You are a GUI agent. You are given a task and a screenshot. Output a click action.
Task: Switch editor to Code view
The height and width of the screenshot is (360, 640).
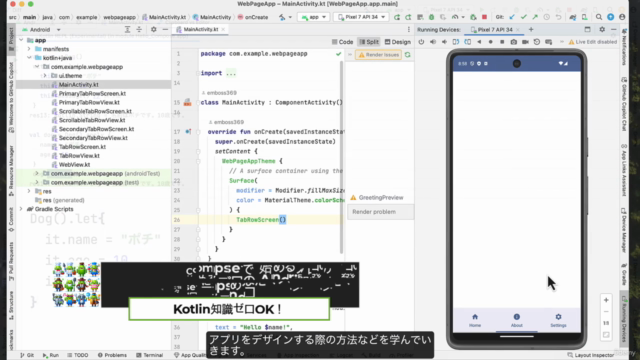(x=342, y=42)
